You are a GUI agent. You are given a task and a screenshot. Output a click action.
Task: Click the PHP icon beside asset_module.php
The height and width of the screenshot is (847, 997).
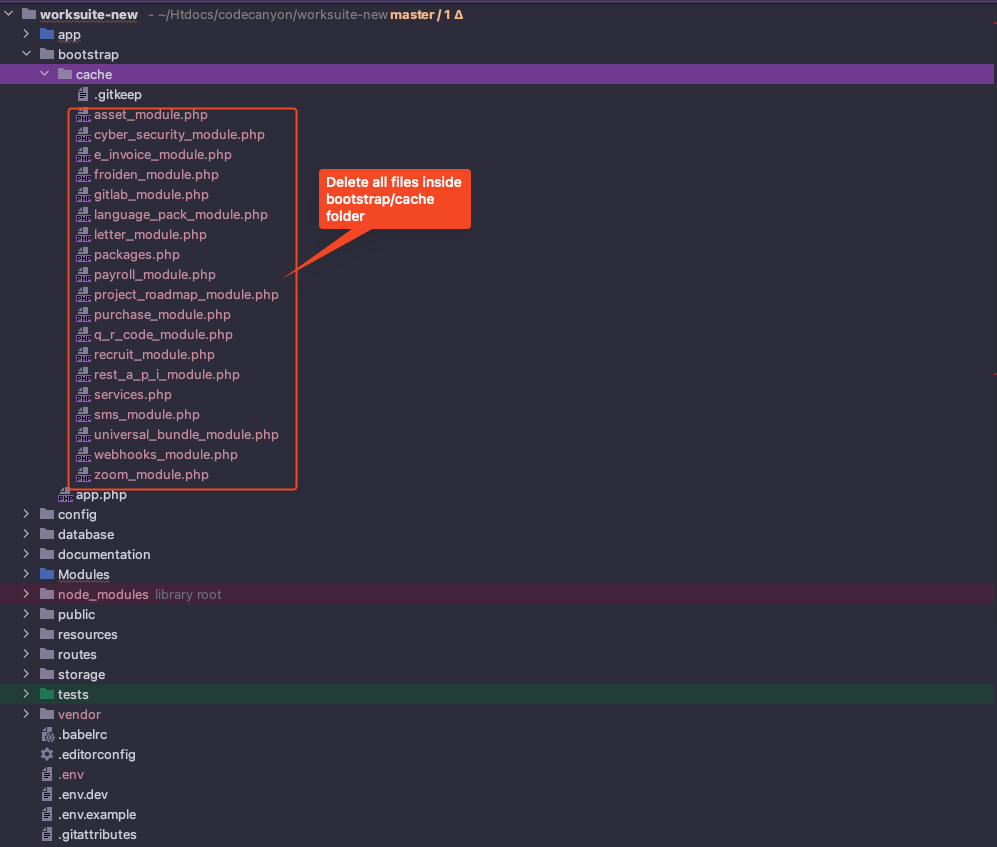point(83,116)
